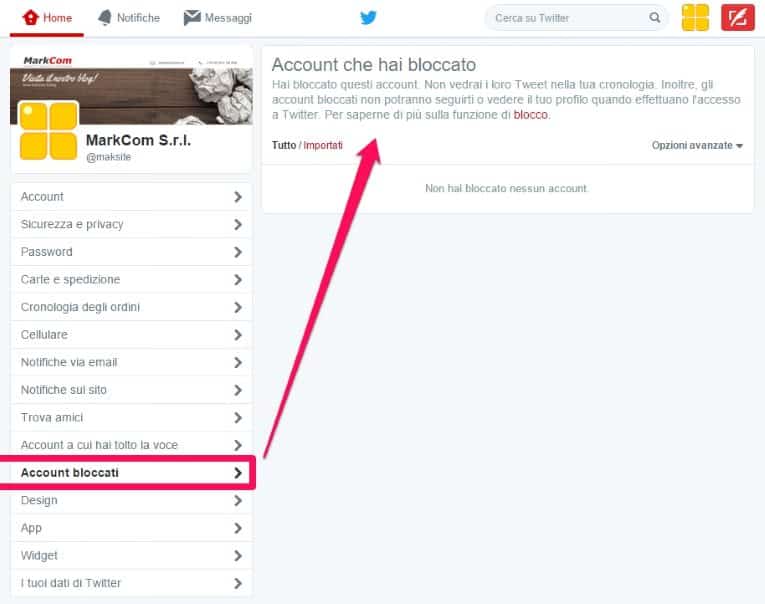Click the chevron beside Design

tap(238, 500)
